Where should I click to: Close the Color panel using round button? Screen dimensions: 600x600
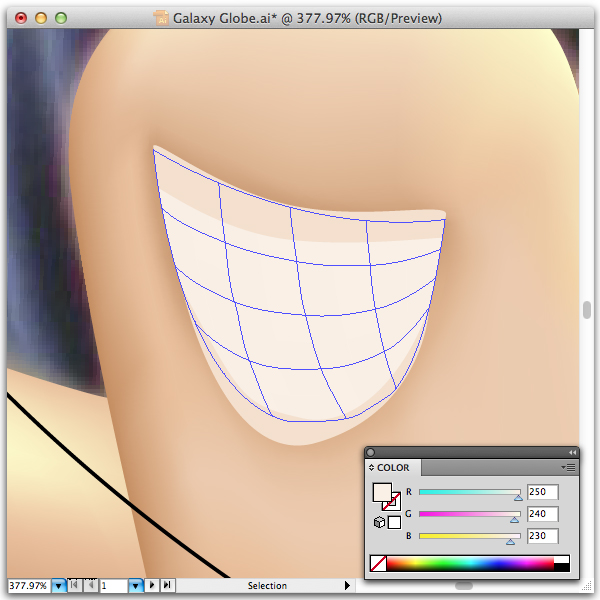(370, 452)
